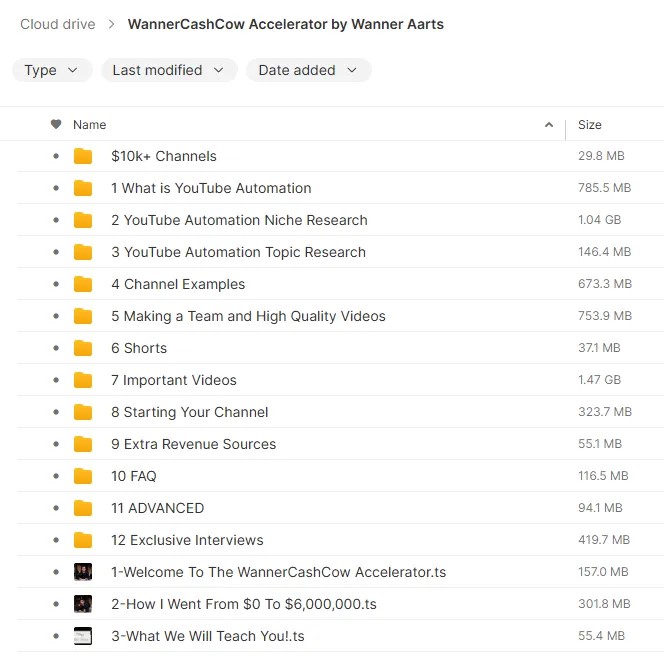Viewport: 664px width, 664px height.
Task: Sort by the Size column header
Action: 589,124
